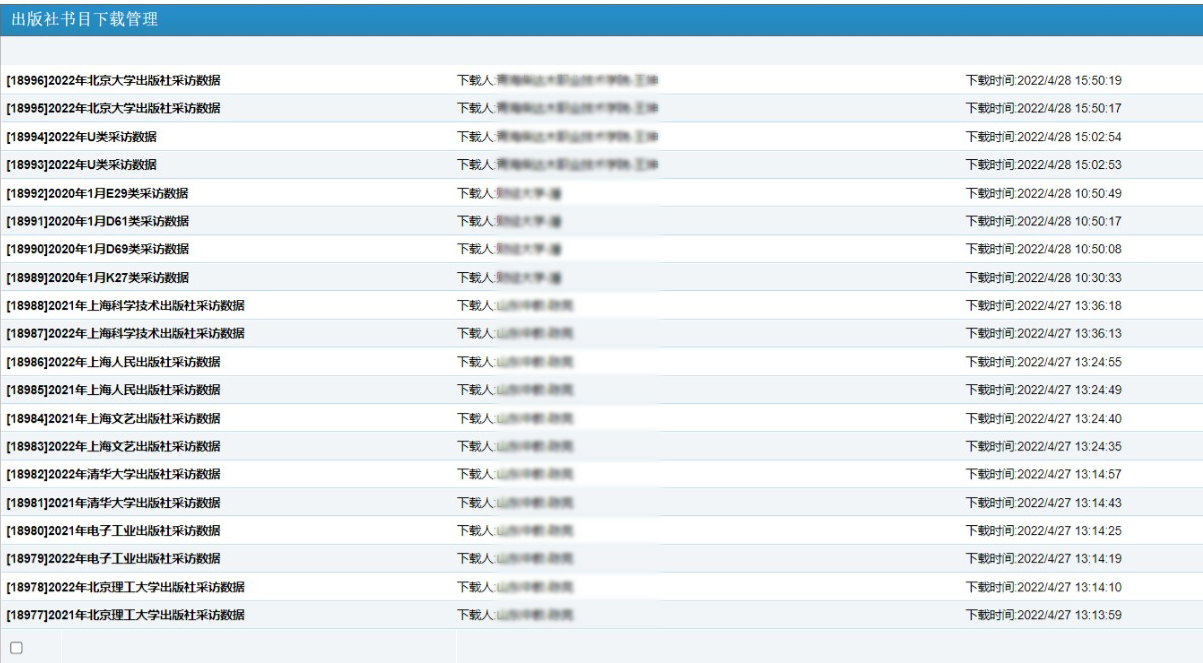This screenshot has height=663, width=1203.
Task: Choose the 2020年1月D69类采访数据 item
Action: [x=97, y=249]
